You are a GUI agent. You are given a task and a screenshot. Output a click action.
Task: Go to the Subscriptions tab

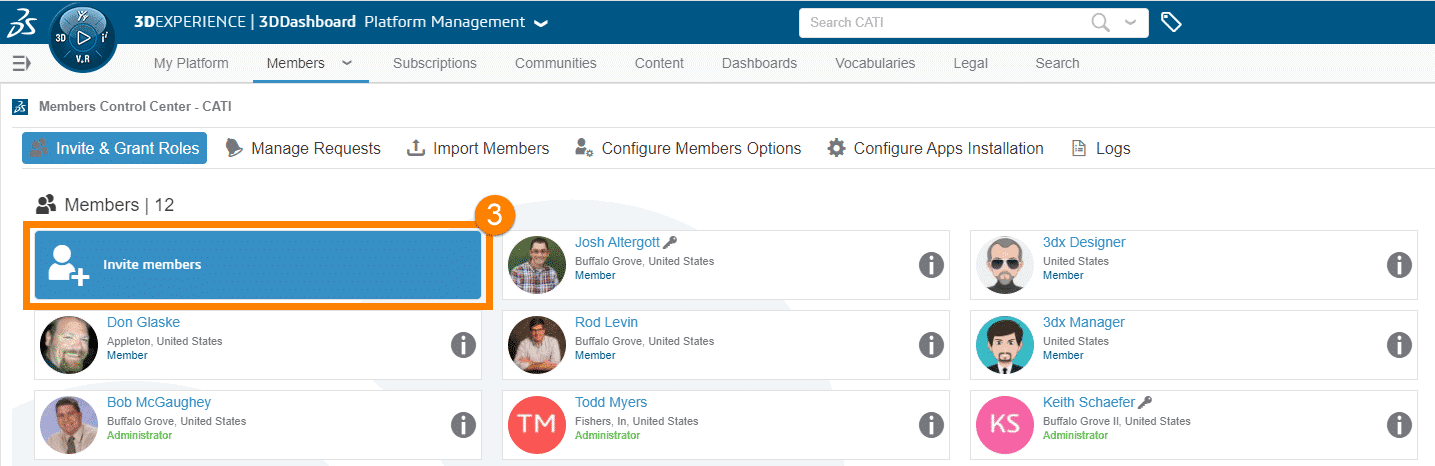(435, 63)
